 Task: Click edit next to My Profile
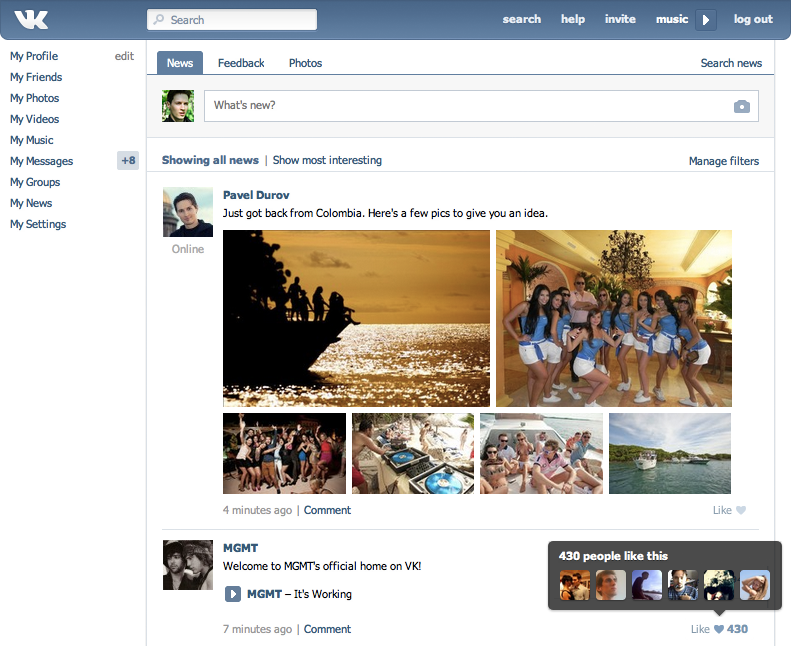point(124,56)
